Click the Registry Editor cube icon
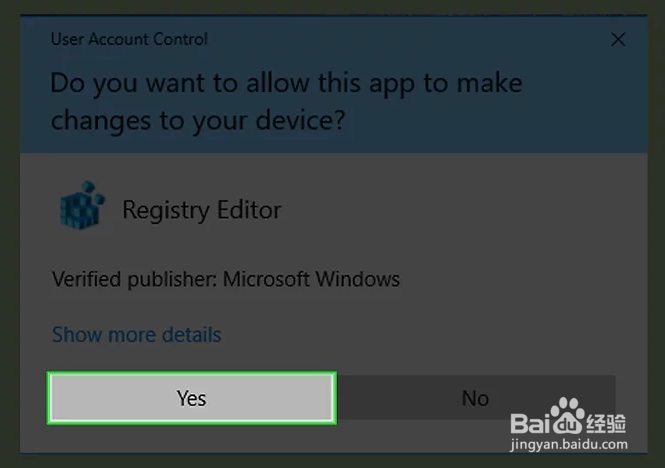Viewport: 665px width, 468px height. click(x=81, y=206)
